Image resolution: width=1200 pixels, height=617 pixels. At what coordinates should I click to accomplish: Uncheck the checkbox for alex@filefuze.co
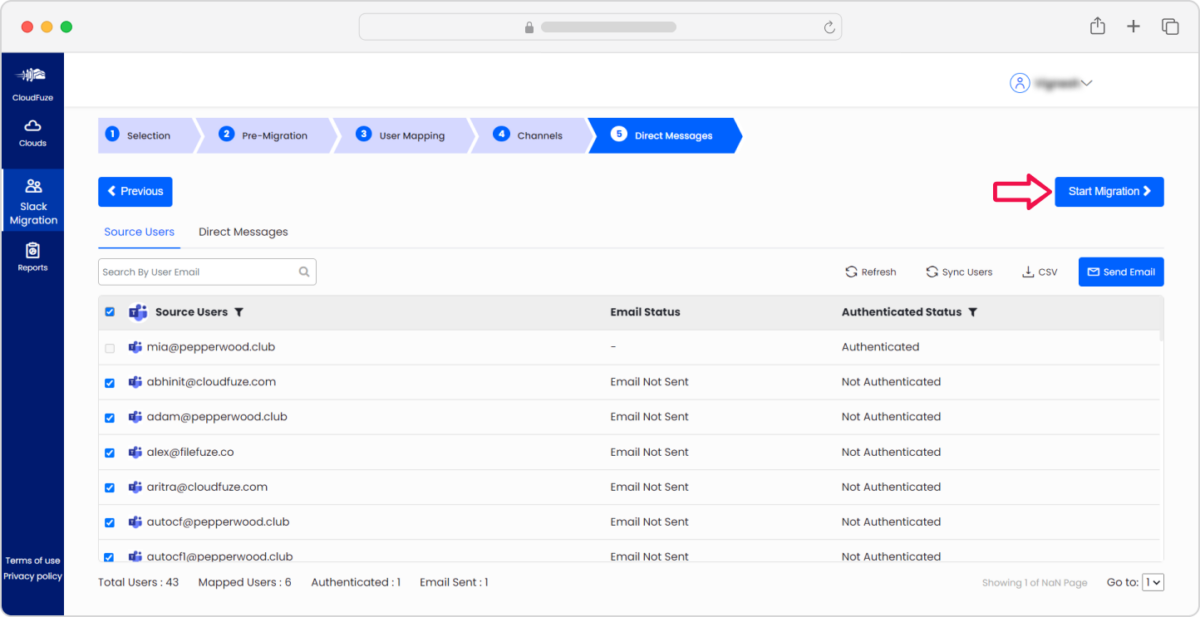pyautogui.click(x=110, y=452)
